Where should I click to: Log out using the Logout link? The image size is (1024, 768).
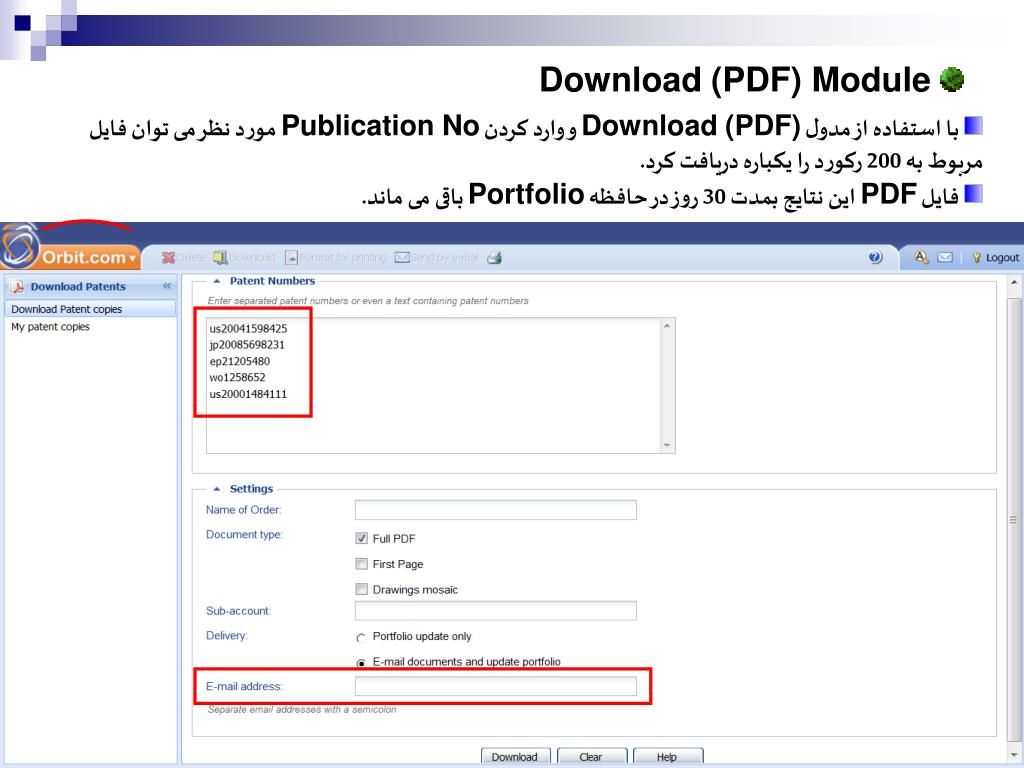click(x=996, y=258)
